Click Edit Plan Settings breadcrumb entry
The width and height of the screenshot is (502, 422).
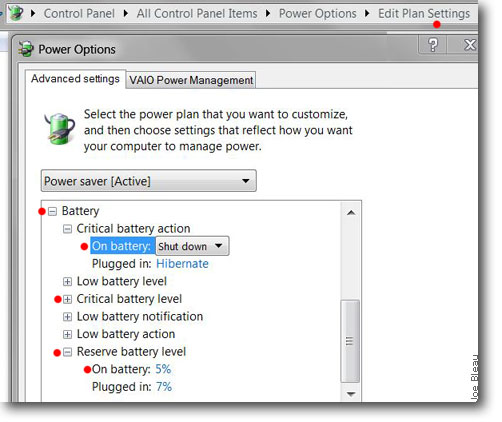424,14
